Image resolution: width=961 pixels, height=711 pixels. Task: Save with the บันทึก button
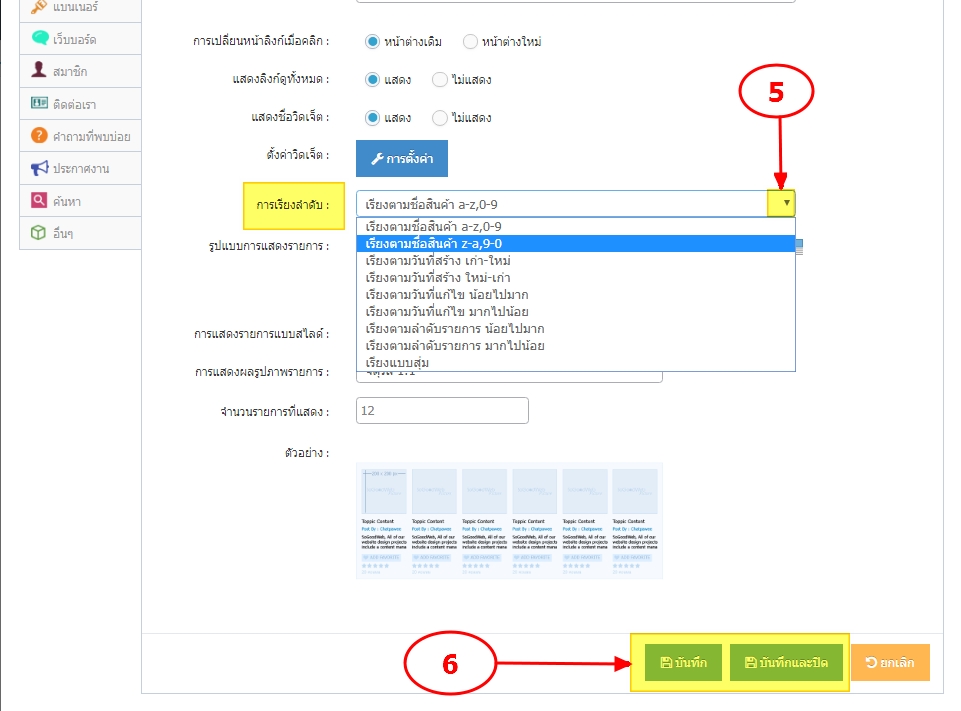pos(683,663)
